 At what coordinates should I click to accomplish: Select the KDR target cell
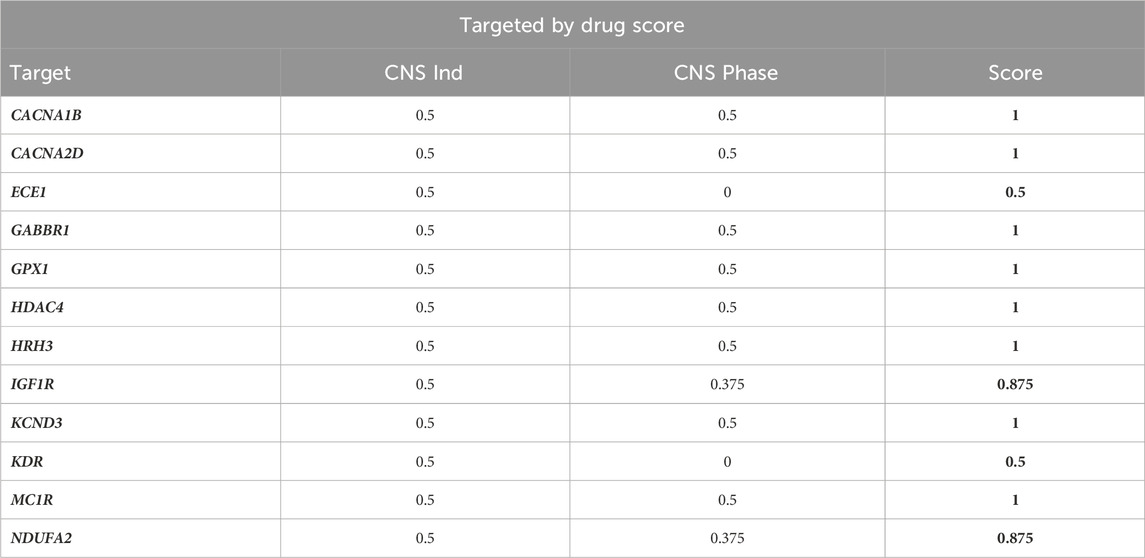[27, 462]
